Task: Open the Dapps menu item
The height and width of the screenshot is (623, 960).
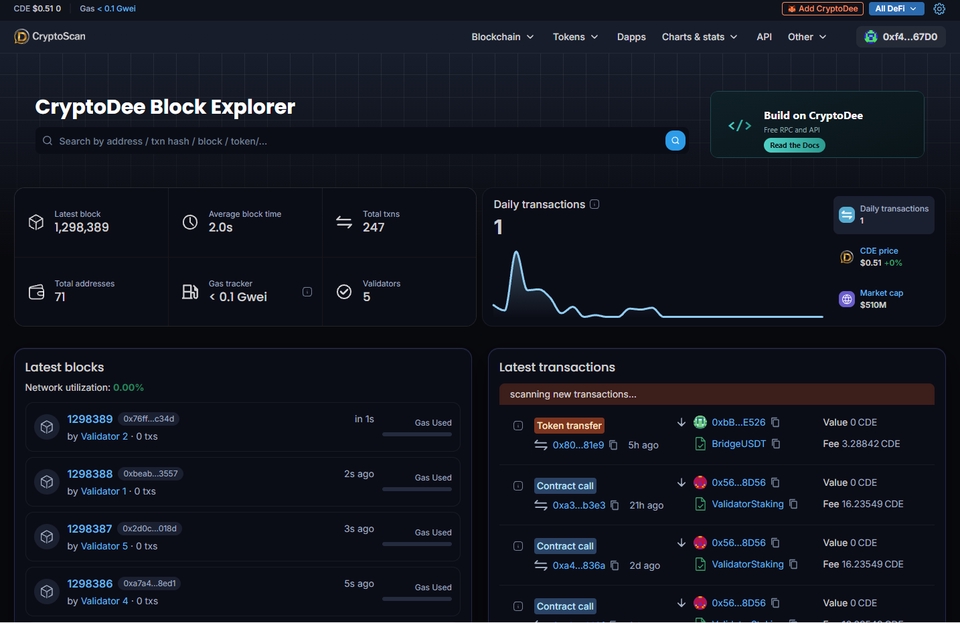Action: [631, 37]
